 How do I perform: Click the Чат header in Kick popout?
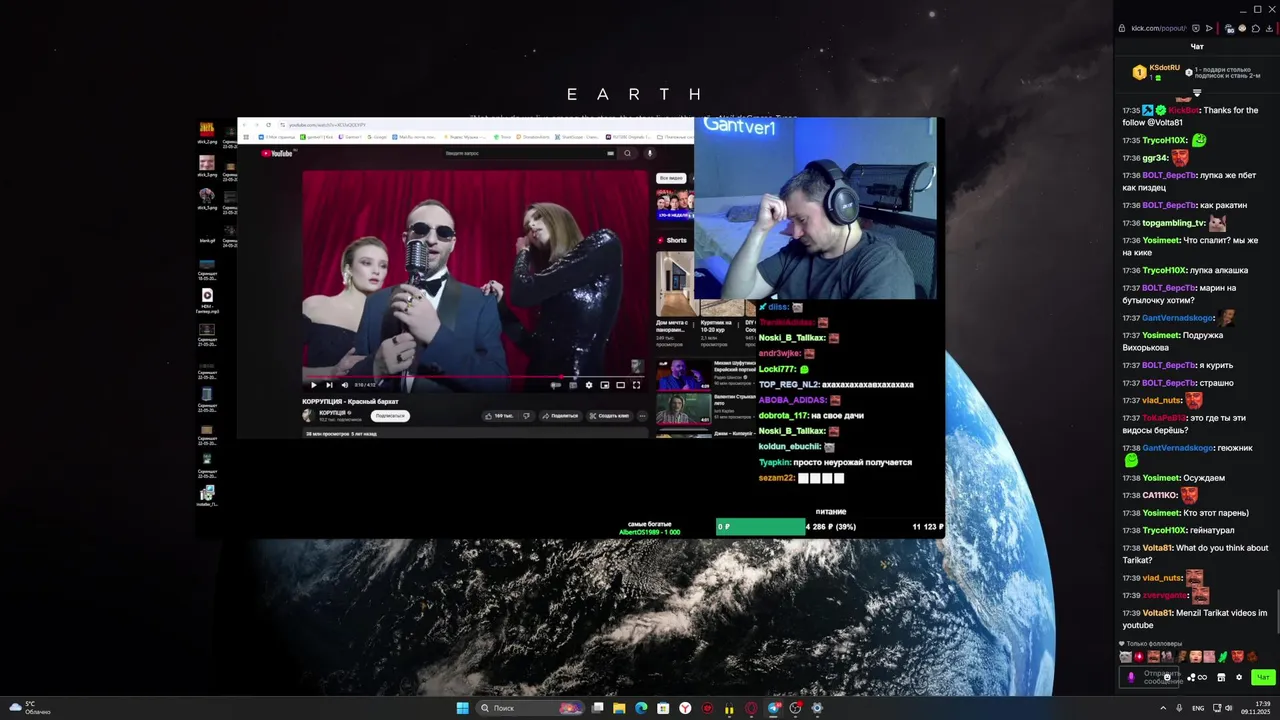1197,46
